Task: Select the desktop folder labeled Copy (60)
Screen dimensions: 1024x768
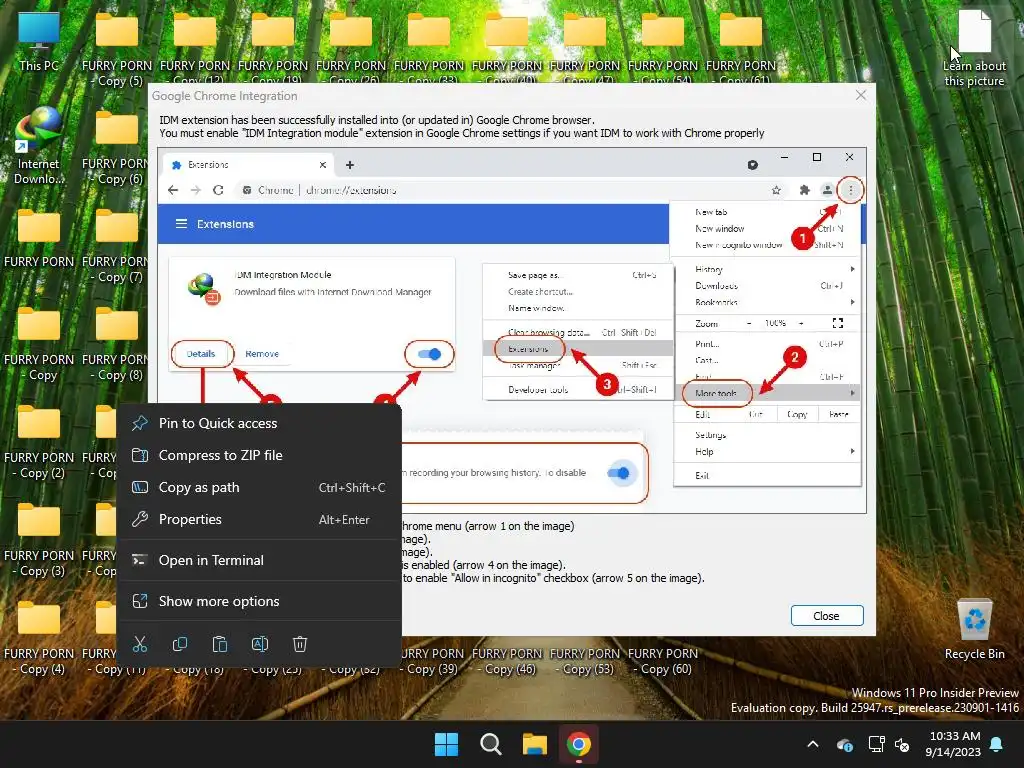Action: click(663, 661)
